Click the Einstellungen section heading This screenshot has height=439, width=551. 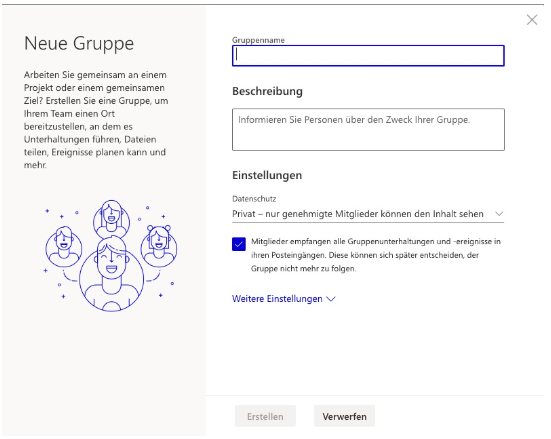267,175
